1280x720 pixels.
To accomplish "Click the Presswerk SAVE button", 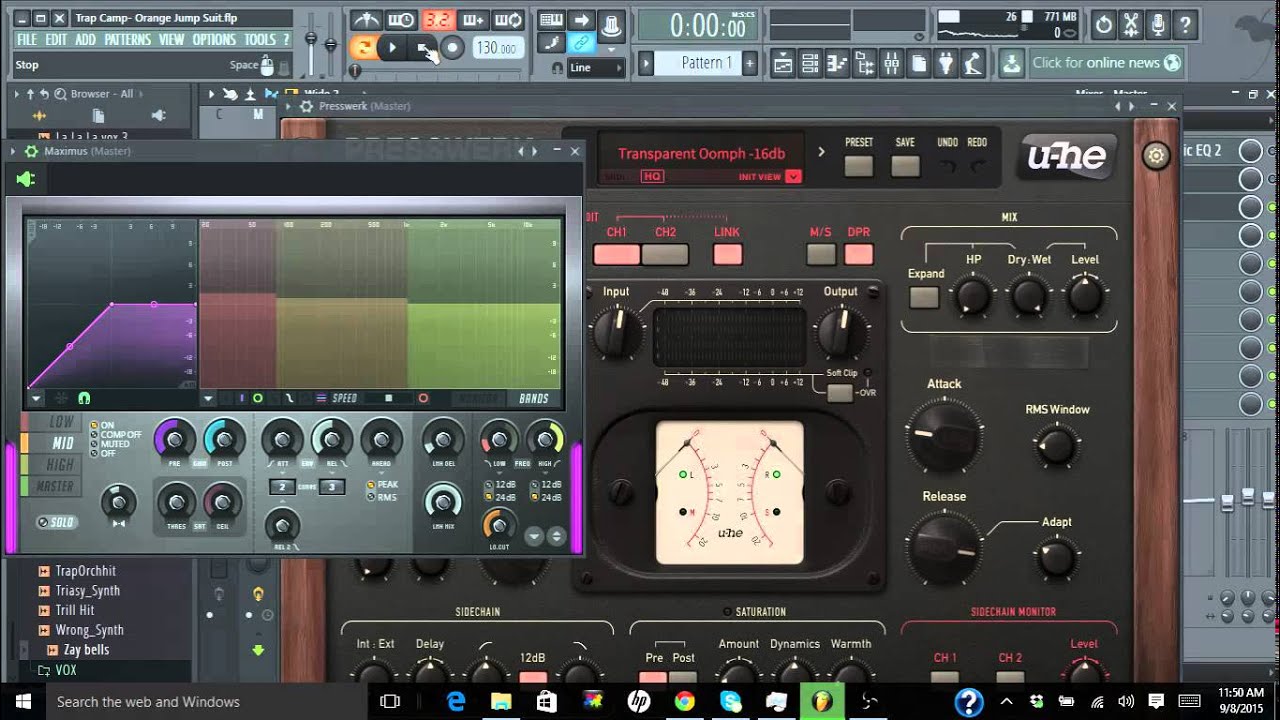I will click(x=905, y=166).
